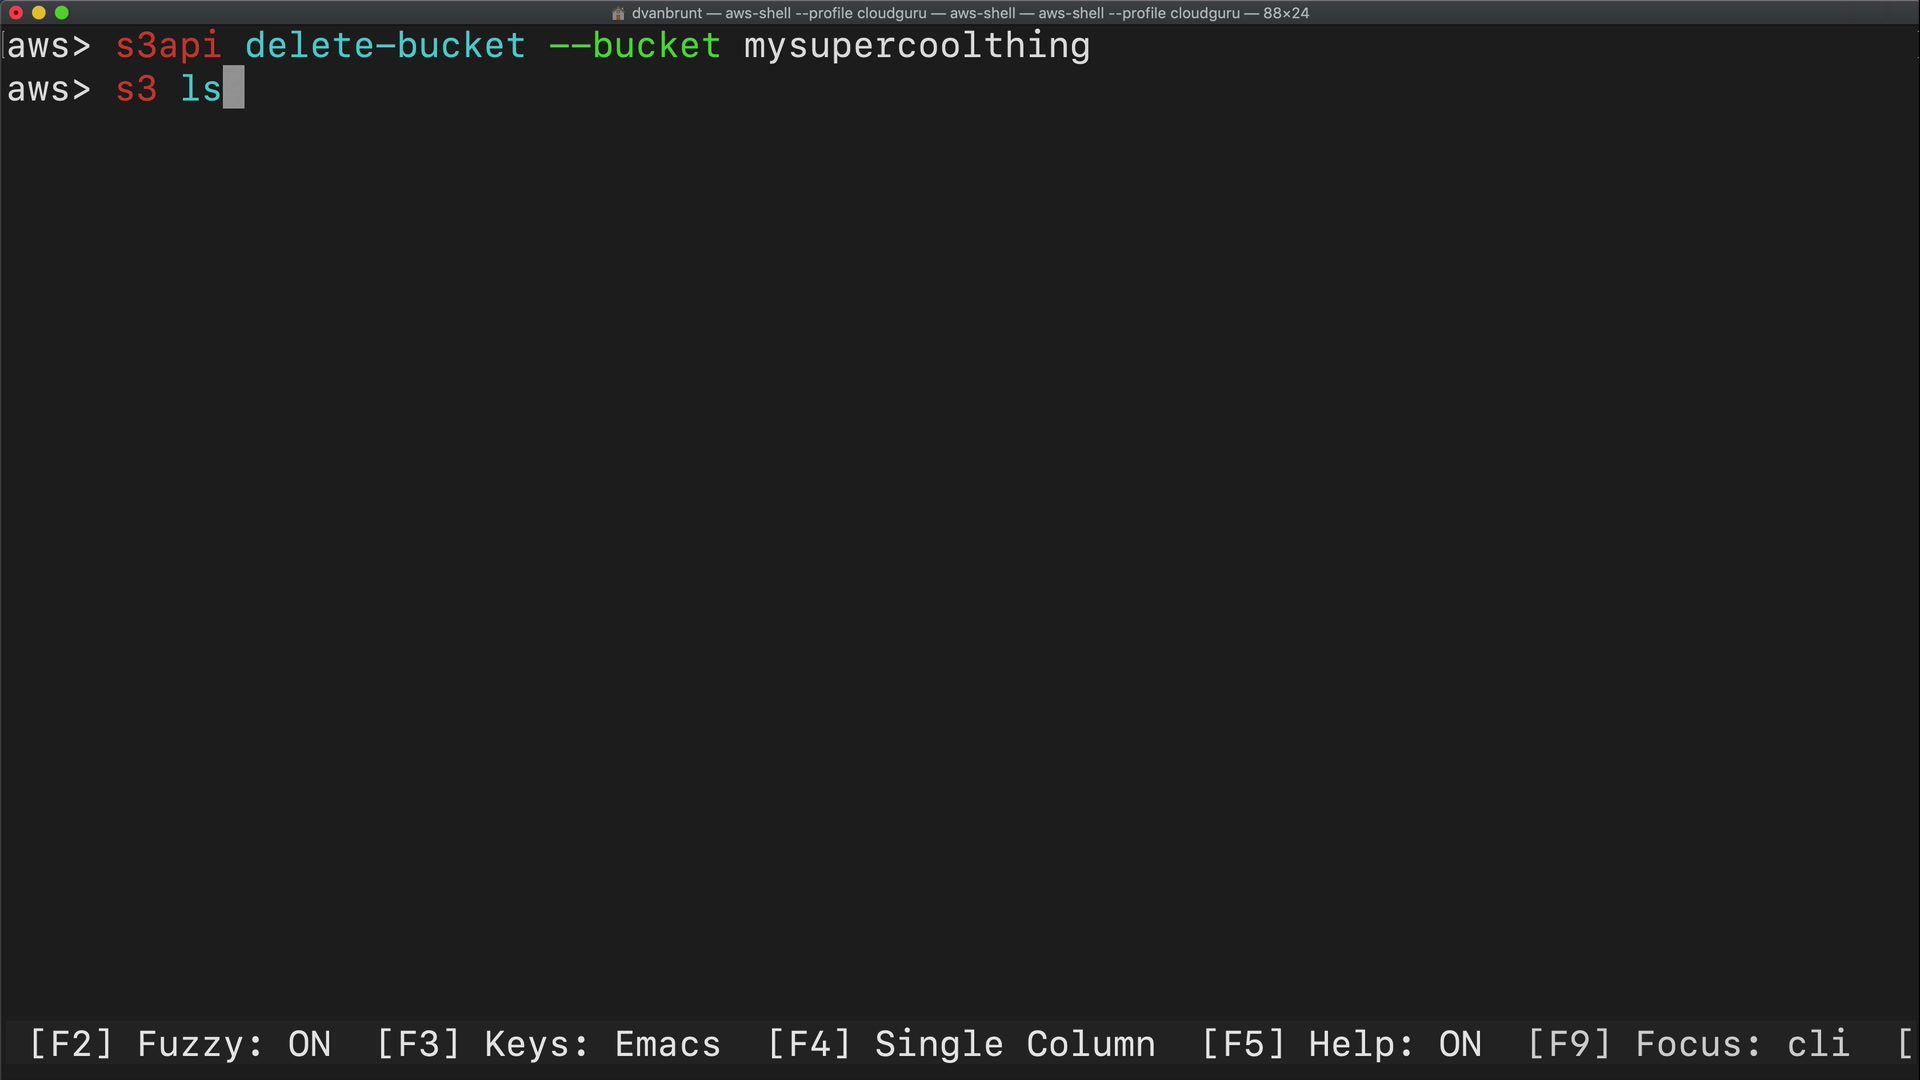
Task: Click the red s3api command word
Action: 168,46
